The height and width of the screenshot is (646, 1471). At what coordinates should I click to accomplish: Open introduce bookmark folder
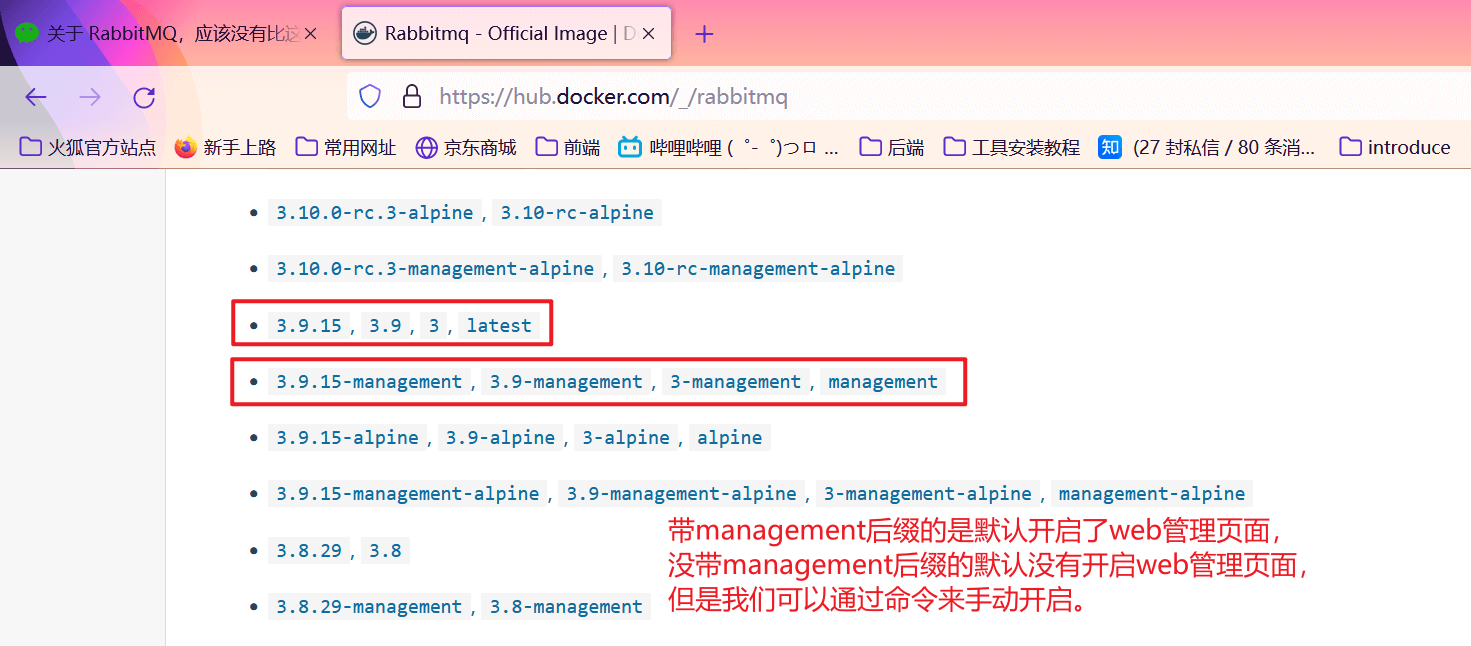pos(1394,147)
